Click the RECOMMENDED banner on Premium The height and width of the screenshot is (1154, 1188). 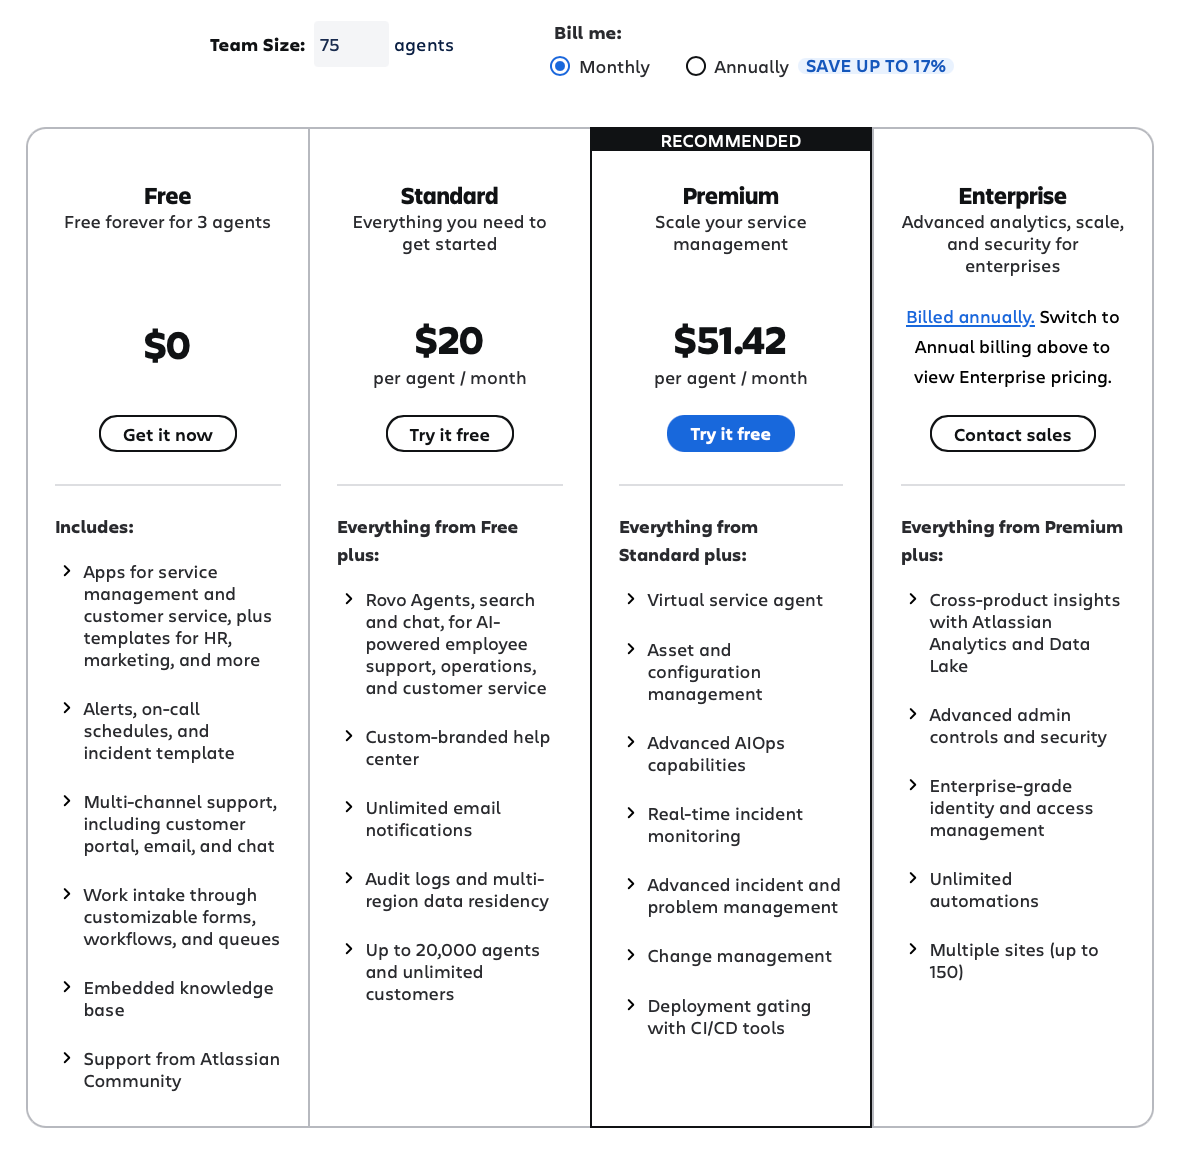pyautogui.click(x=730, y=140)
